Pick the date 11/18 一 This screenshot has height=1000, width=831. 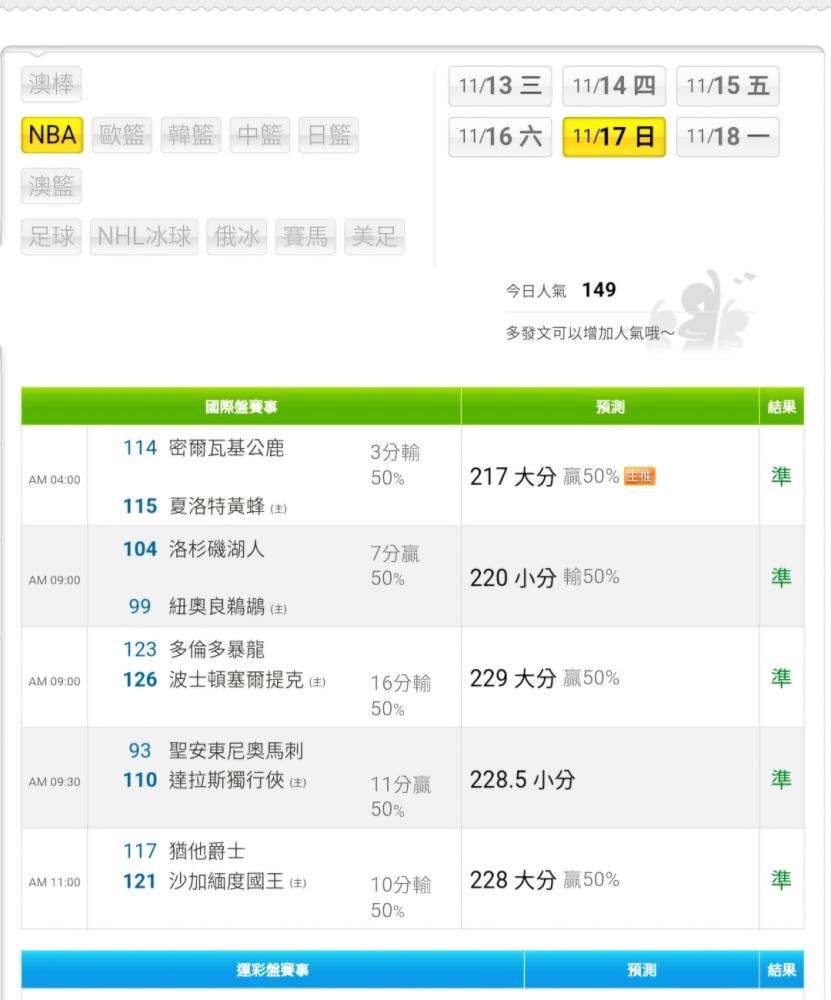[x=728, y=136]
